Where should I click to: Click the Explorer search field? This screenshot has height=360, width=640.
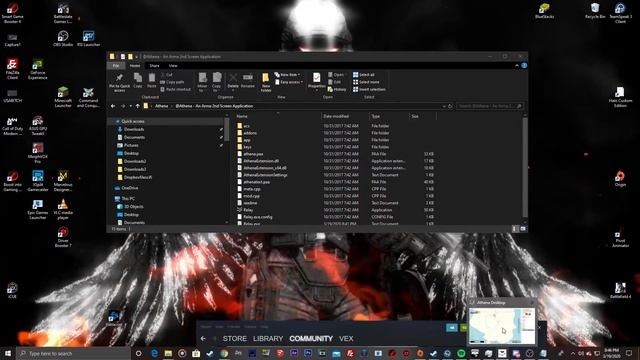coord(489,106)
